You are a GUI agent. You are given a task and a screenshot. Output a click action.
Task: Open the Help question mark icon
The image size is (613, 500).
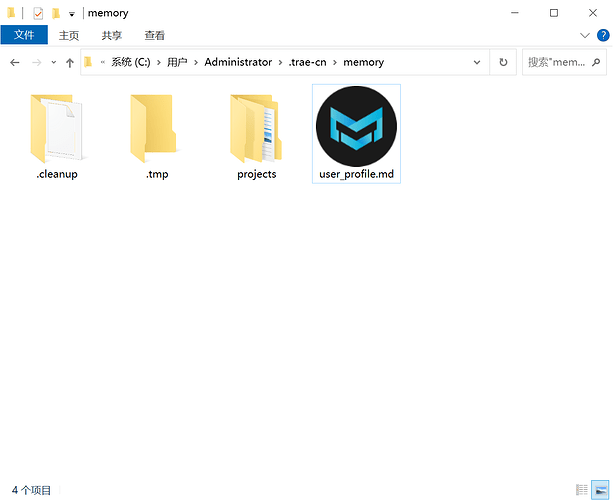603,35
